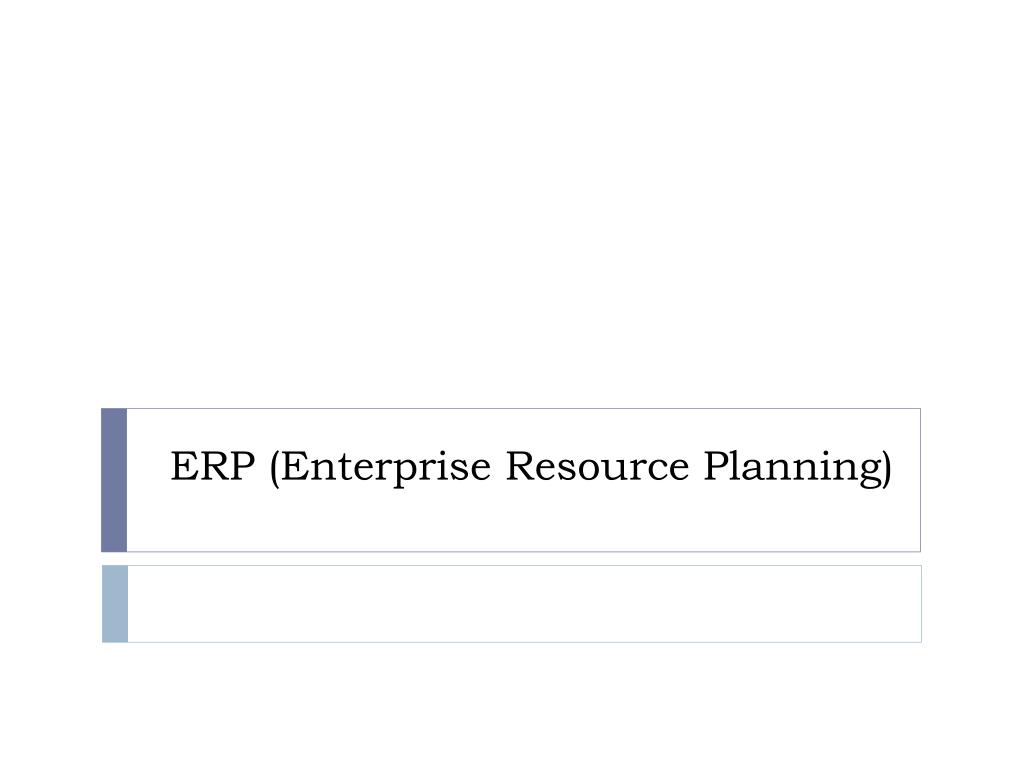Click the letter "E" at start of "ERP"

point(183,466)
